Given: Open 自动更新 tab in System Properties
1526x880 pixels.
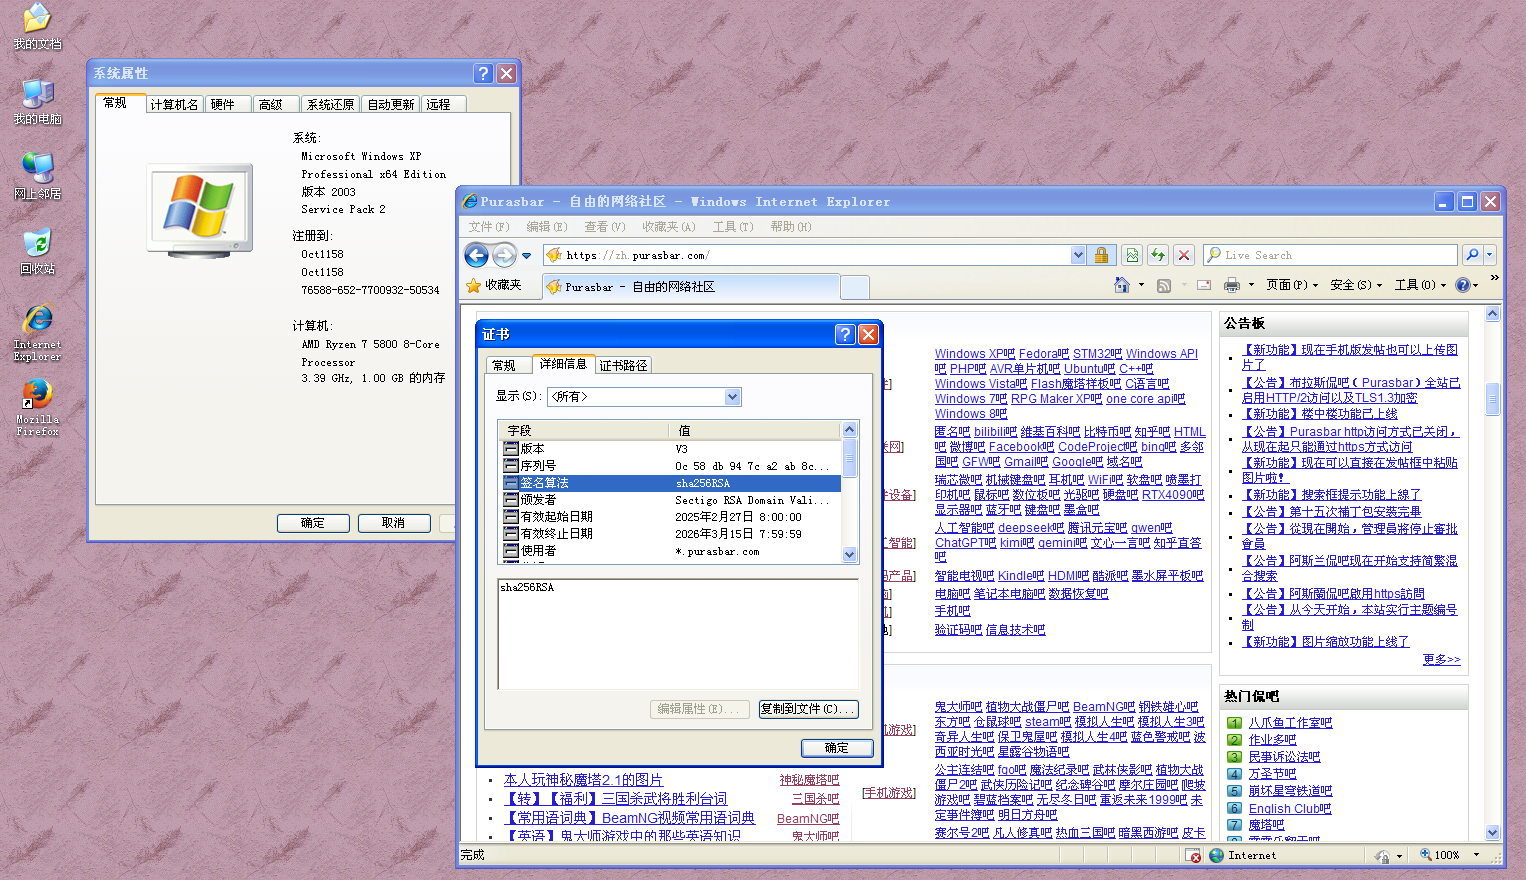Looking at the screenshot, I should point(391,104).
